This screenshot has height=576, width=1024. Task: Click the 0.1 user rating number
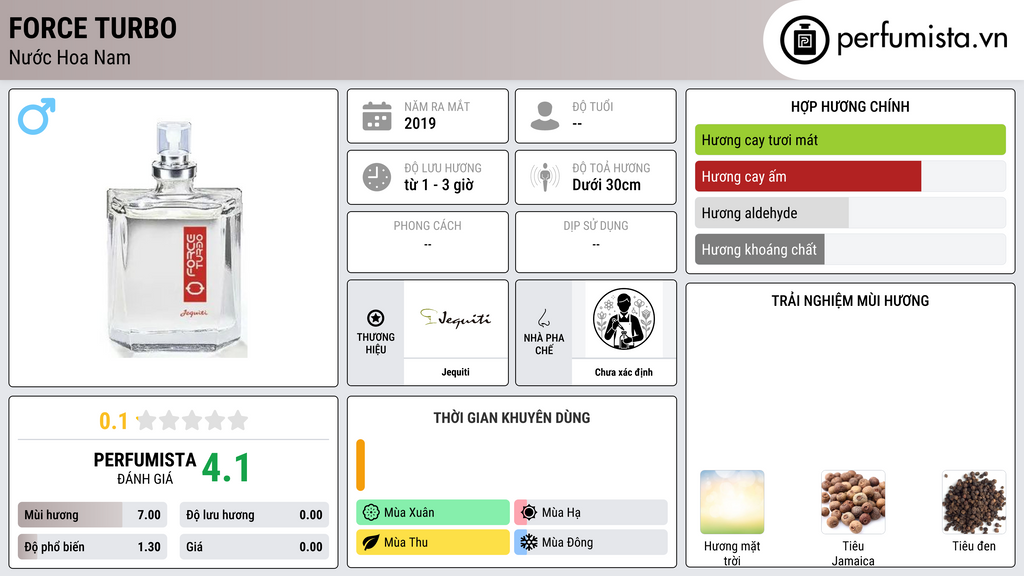[114, 421]
